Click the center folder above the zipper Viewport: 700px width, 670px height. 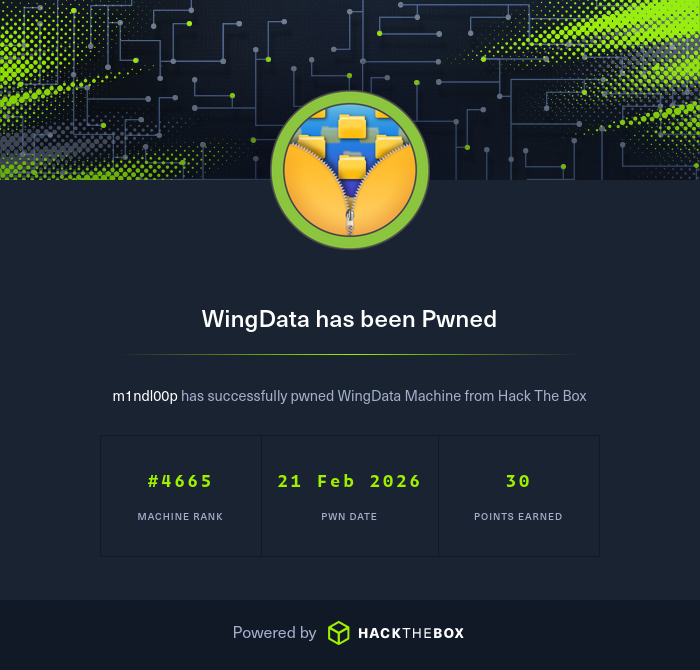[352, 166]
